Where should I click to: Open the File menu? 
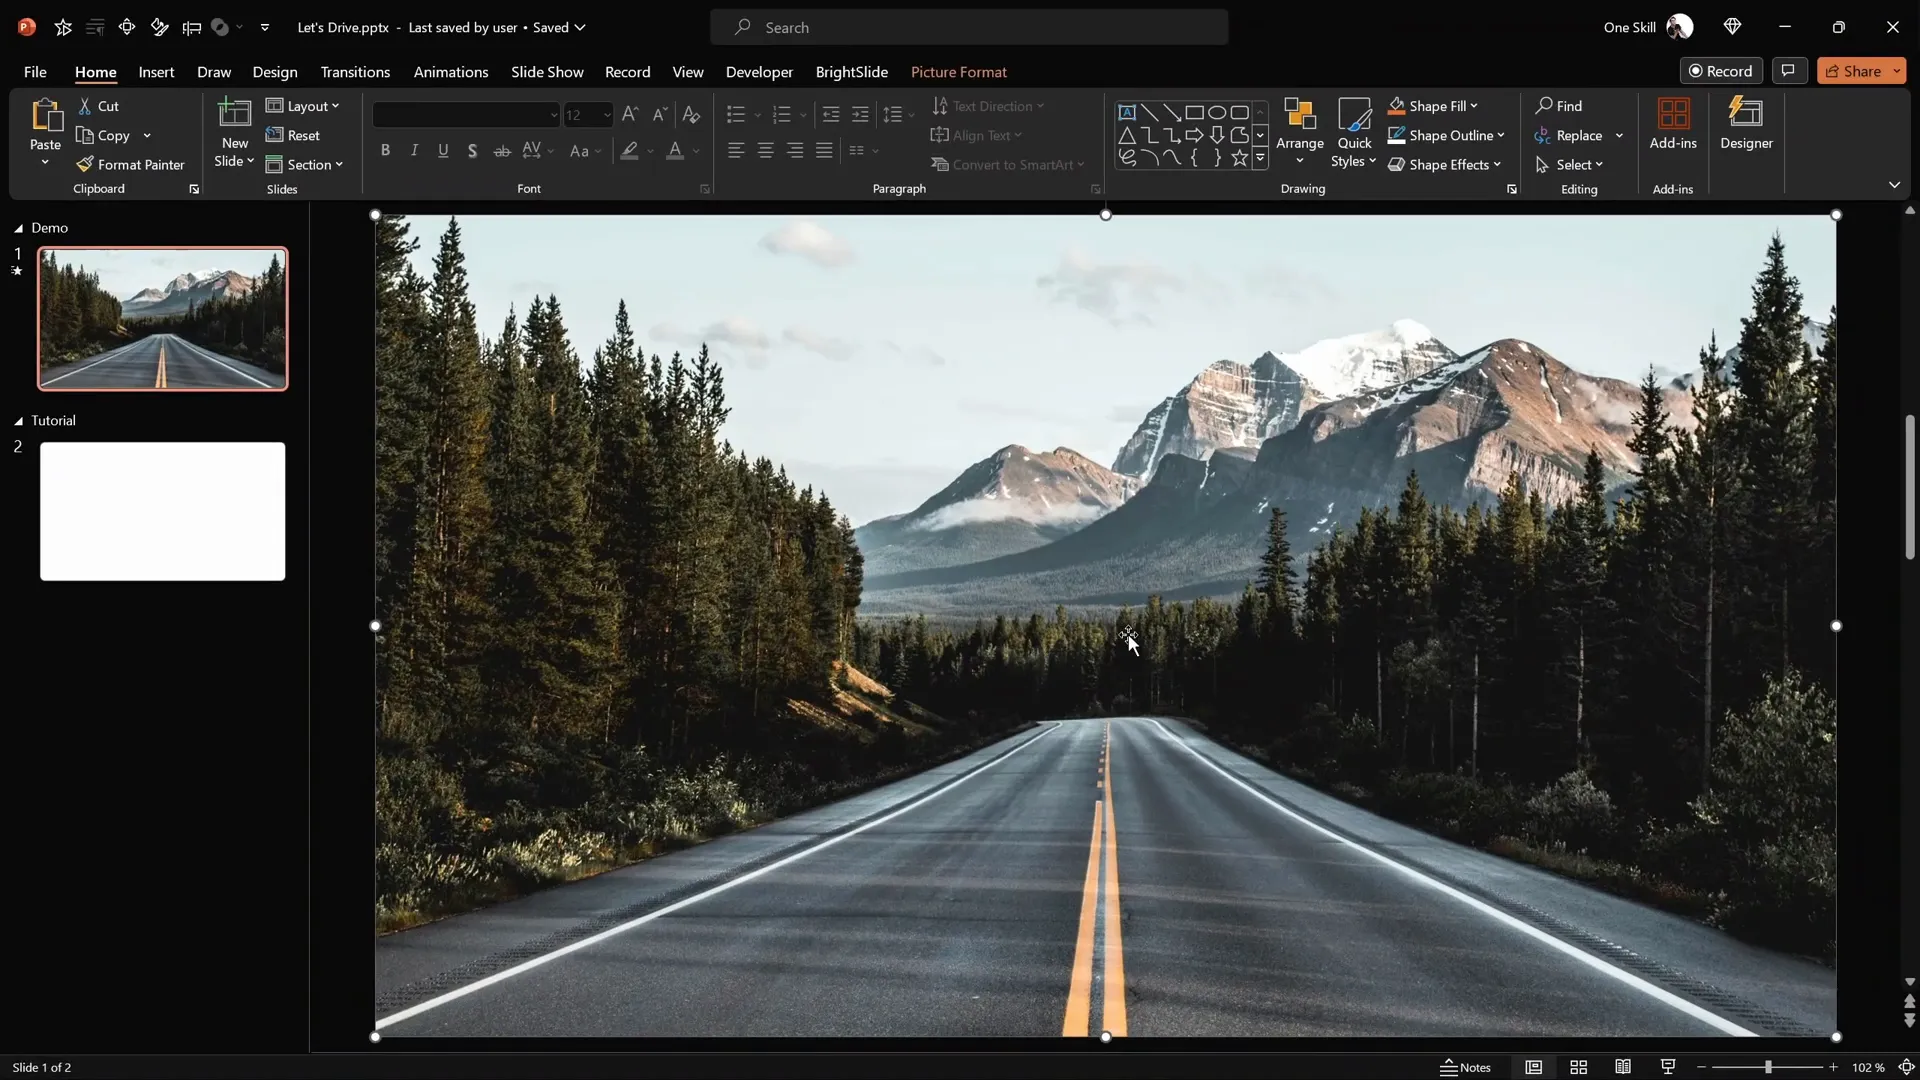click(35, 72)
